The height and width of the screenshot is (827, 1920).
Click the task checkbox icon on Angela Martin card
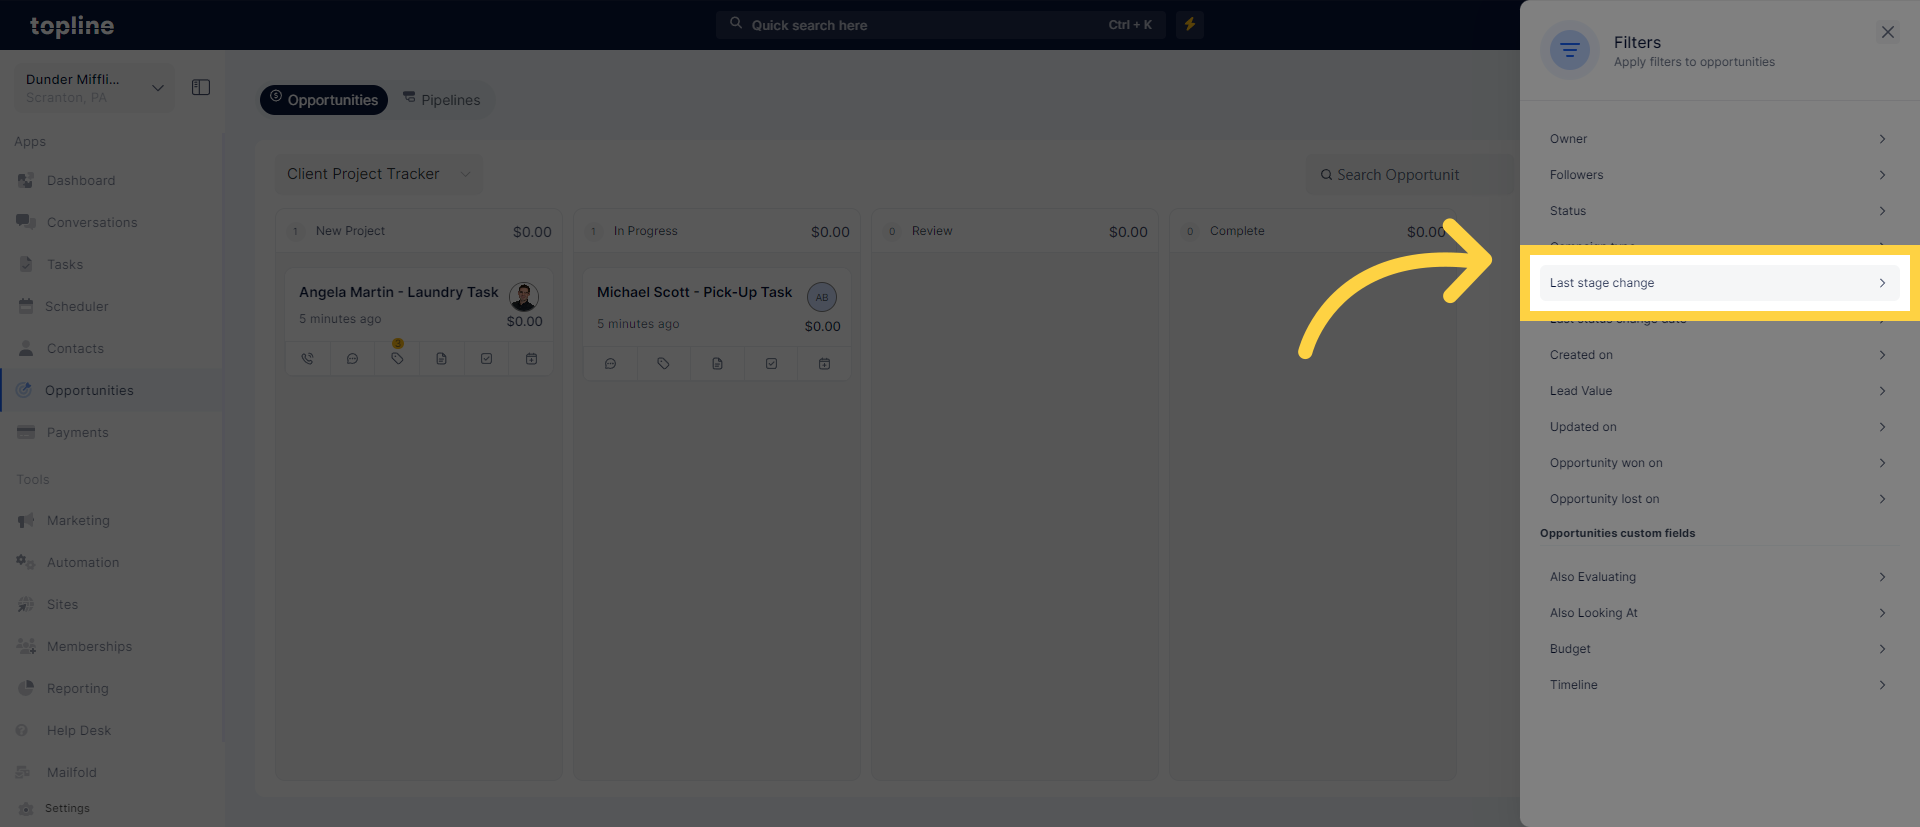(x=486, y=359)
